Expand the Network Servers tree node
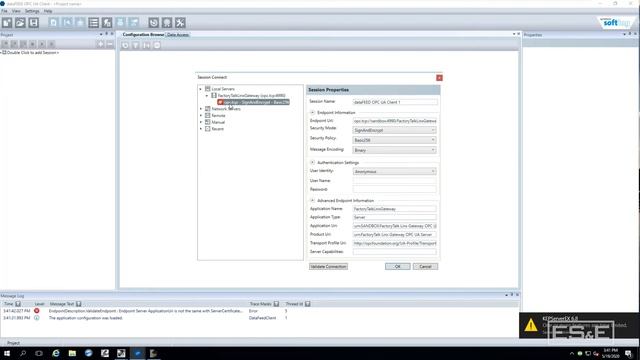 200,109
